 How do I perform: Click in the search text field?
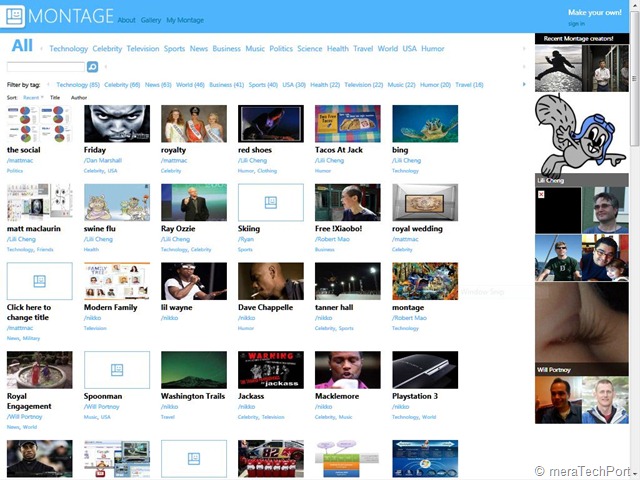tap(46, 67)
